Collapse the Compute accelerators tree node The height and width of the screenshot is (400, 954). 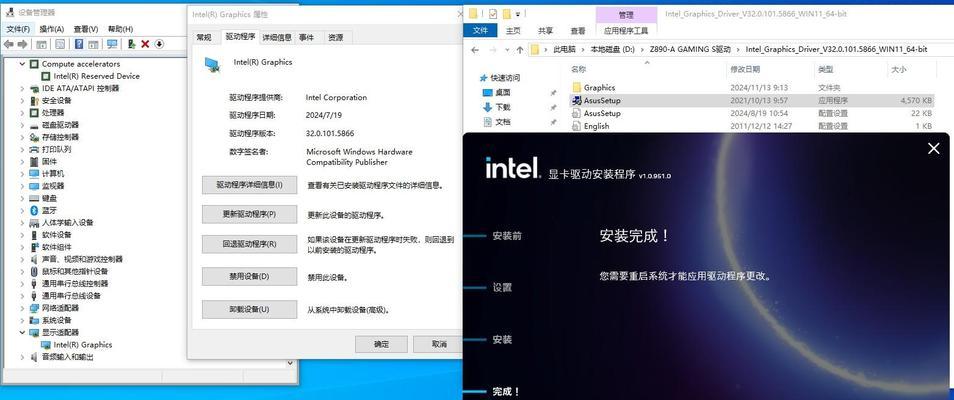click(x=23, y=64)
